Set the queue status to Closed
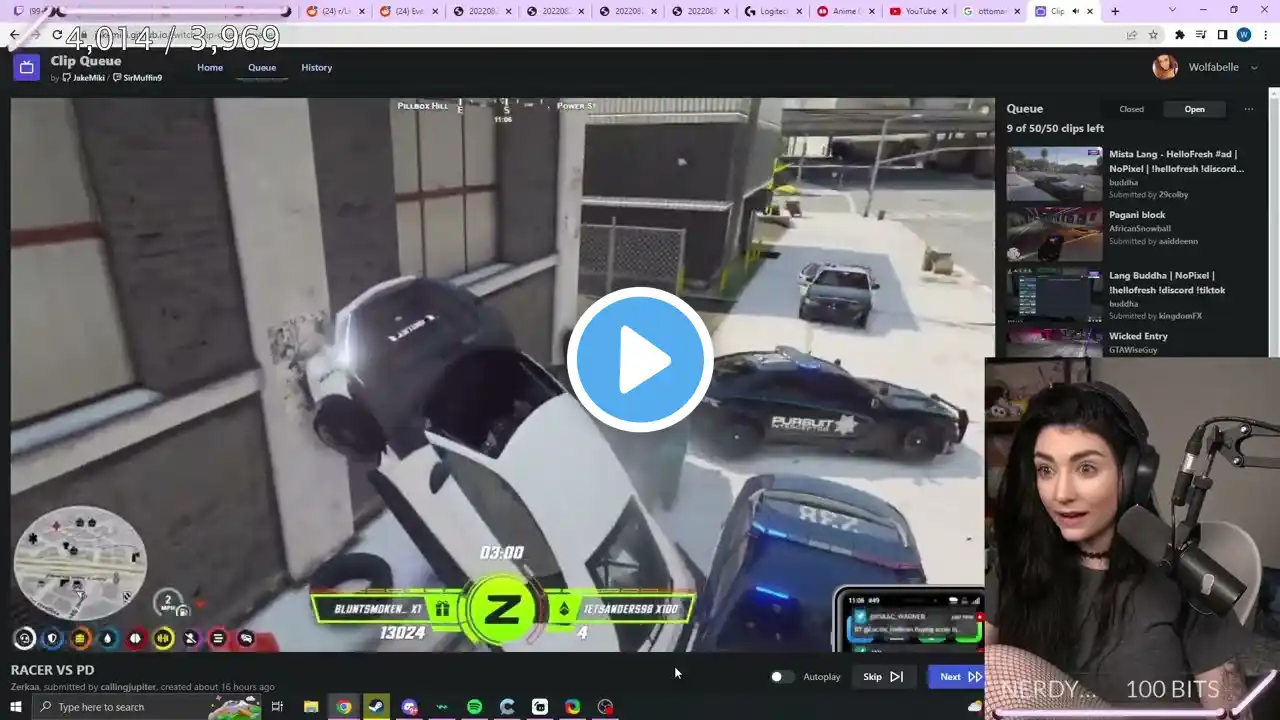This screenshot has width=1280, height=720. pyautogui.click(x=1131, y=109)
